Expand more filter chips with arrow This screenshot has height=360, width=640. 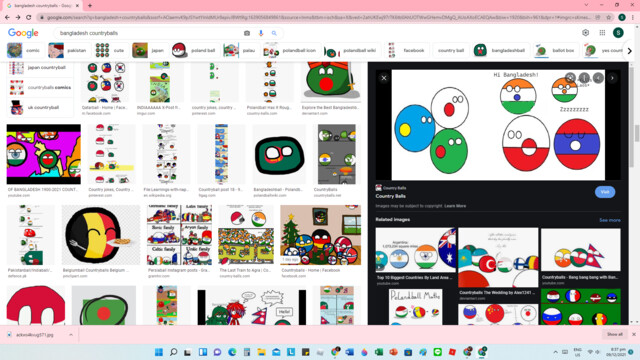pyautogui.click(x=629, y=51)
